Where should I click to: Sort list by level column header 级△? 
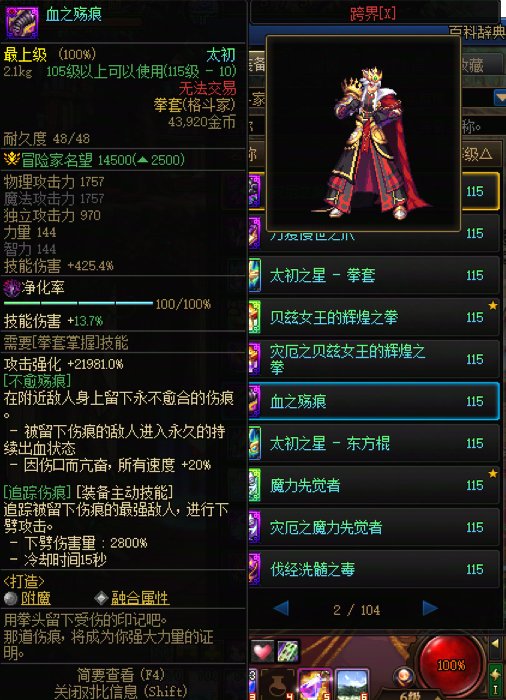[477, 154]
